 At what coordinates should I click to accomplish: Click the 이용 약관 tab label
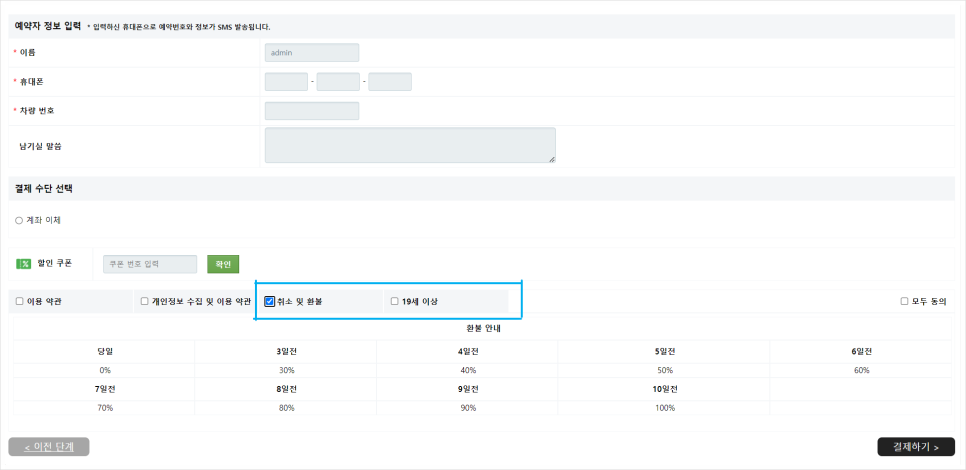click(44, 302)
